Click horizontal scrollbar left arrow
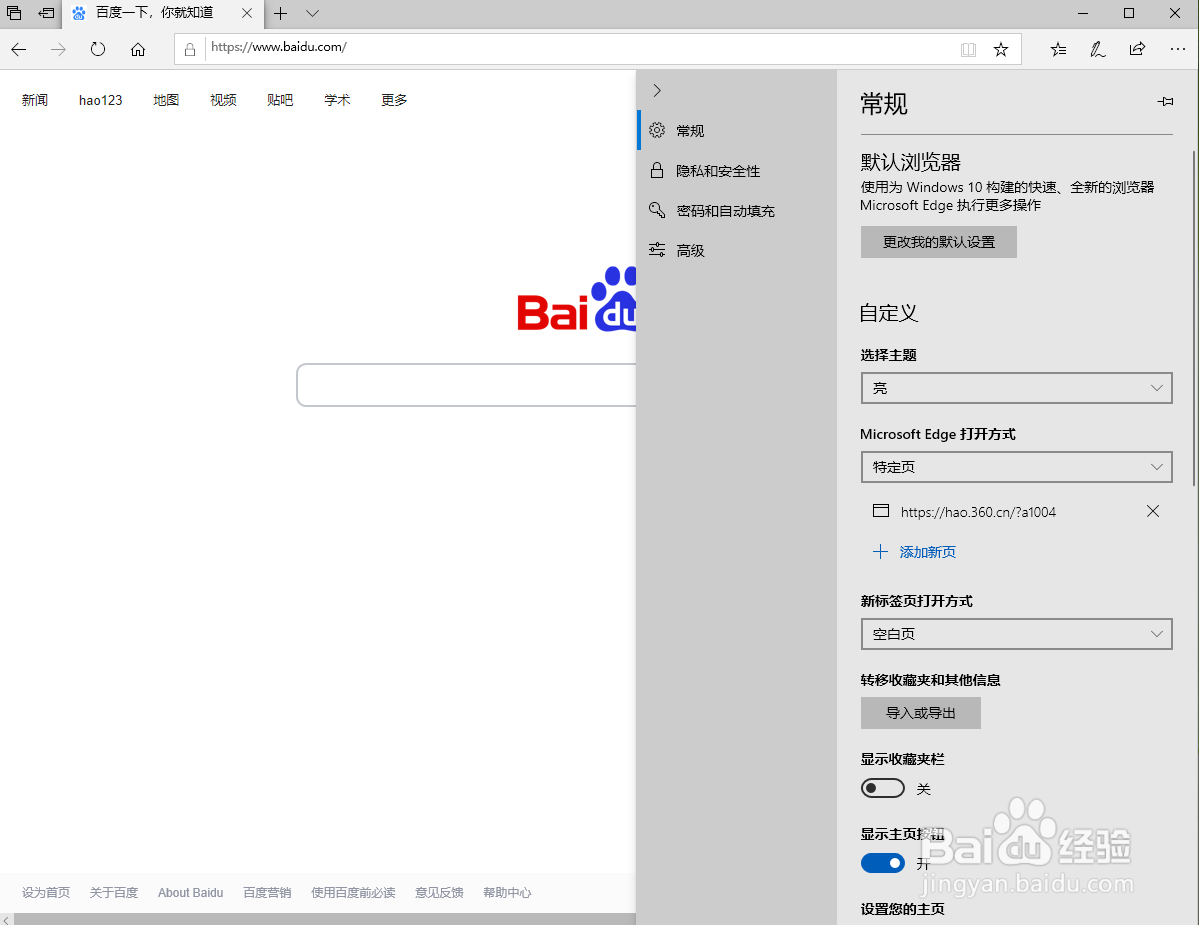 [7, 919]
